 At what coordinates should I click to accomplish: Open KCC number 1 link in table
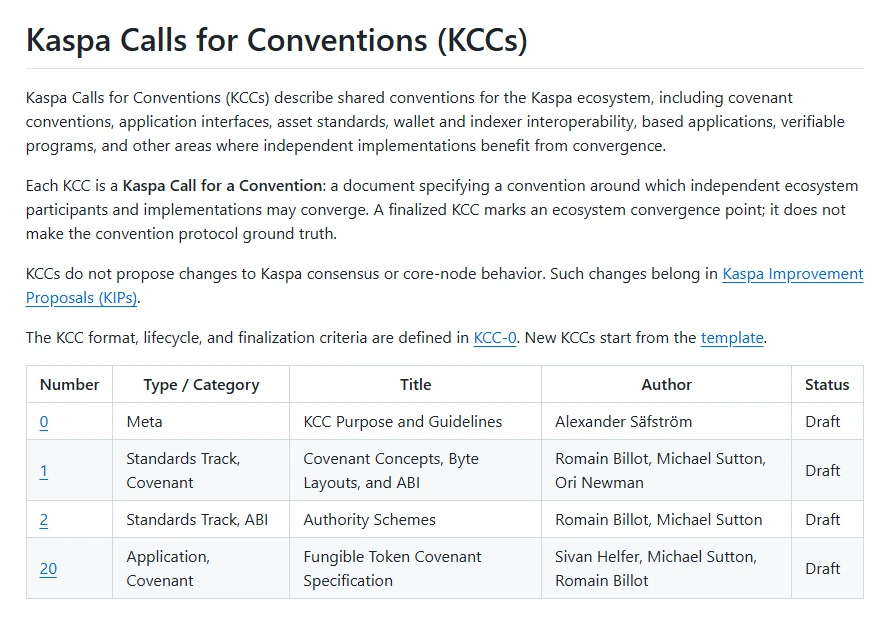[x=44, y=471]
